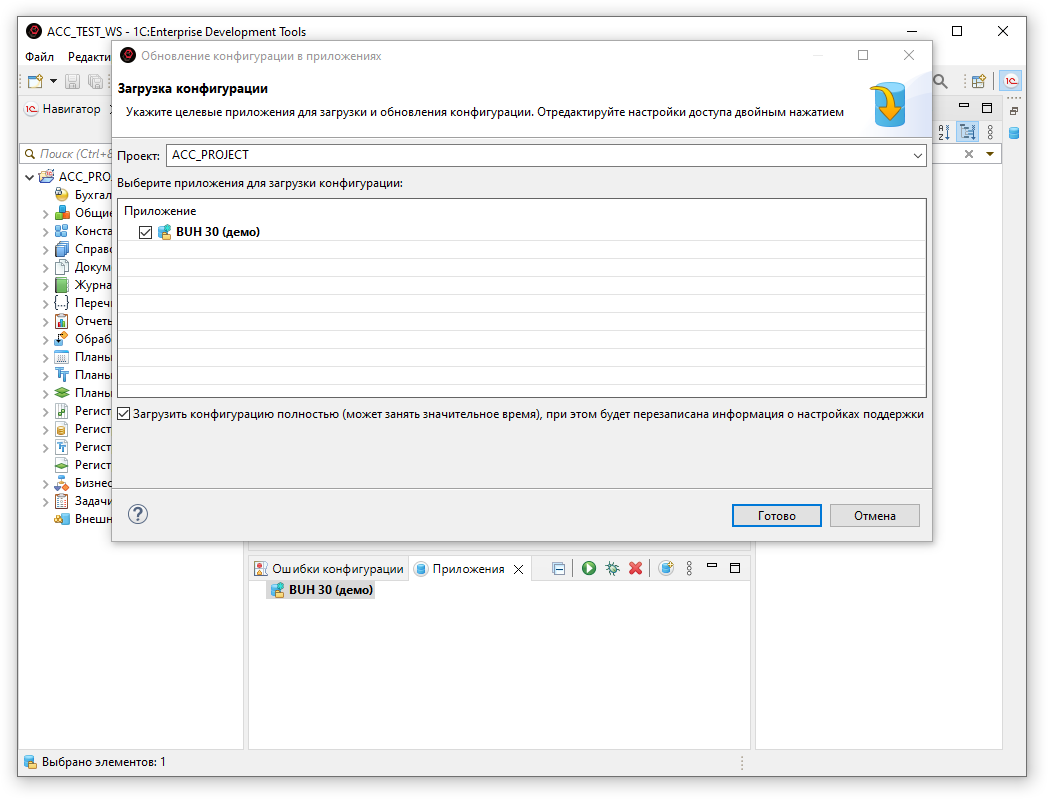Screen dimensions: 1048x799
Task: Click the New wizard toolbar icon
Action: click(x=35, y=82)
